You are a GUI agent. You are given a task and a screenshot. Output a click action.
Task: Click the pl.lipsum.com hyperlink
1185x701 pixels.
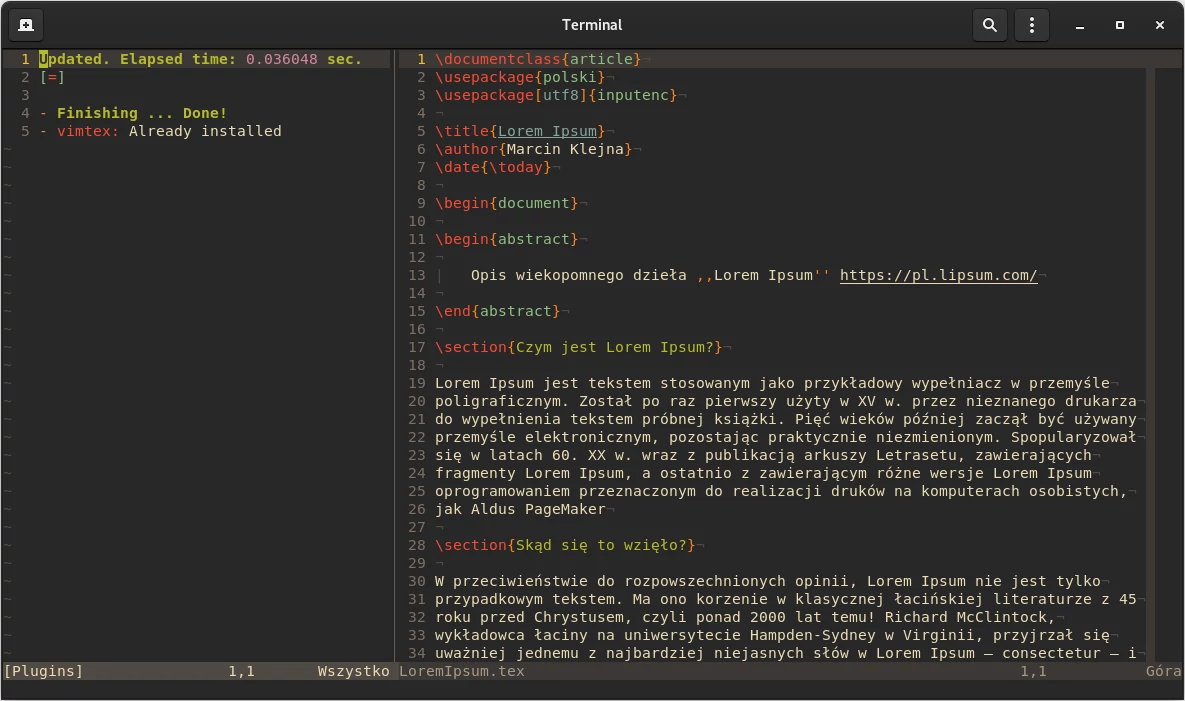coord(937,275)
